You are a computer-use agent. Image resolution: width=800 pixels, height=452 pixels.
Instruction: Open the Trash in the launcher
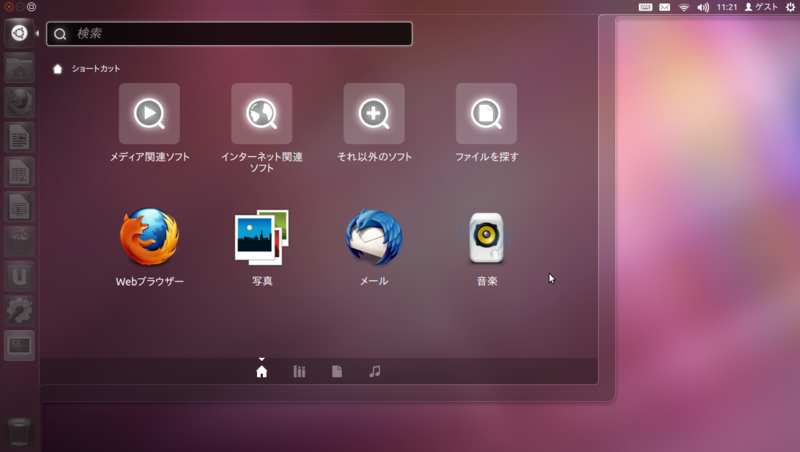pos(19,432)
